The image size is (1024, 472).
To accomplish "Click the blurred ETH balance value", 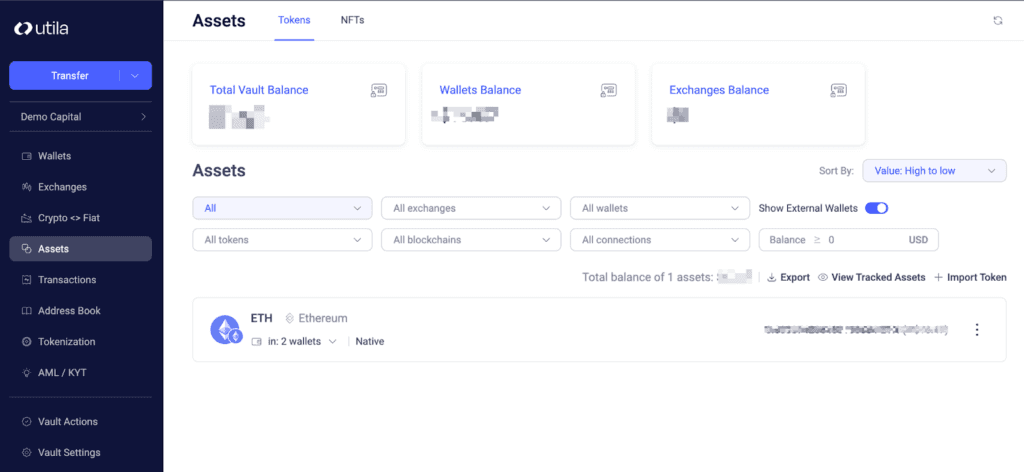I will (856, 330).
